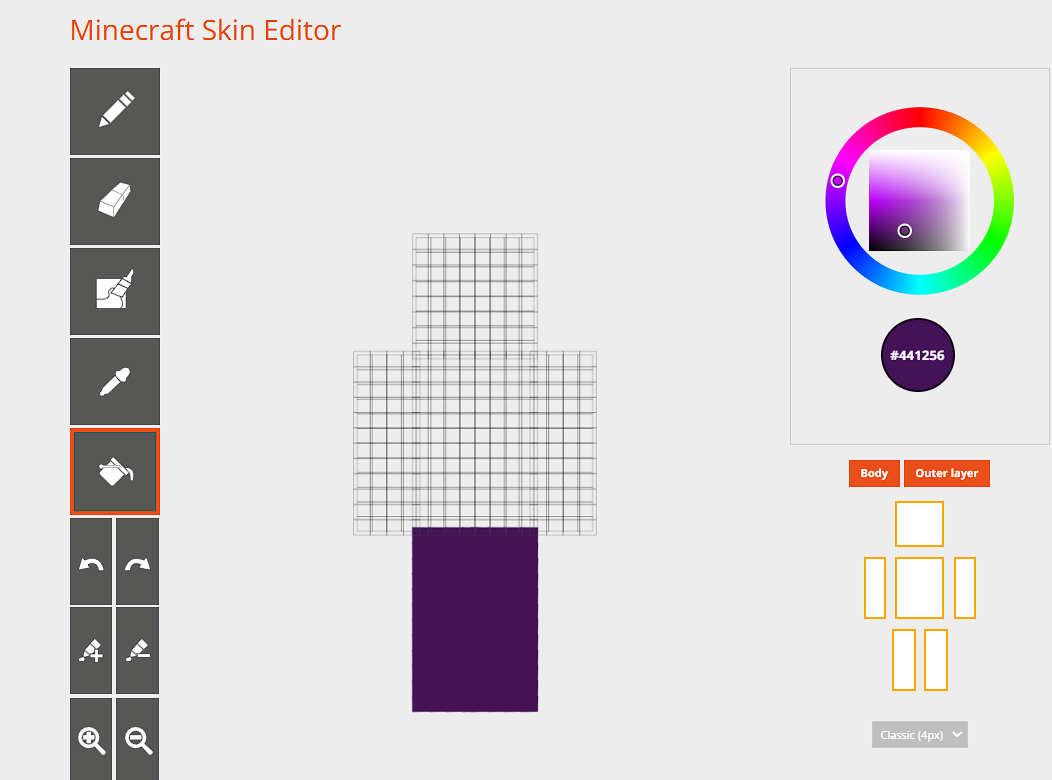Screen dimensions: 1052x780
Task: Click the Minecraft Skin Editor title
Action: (x=205, y=31)
